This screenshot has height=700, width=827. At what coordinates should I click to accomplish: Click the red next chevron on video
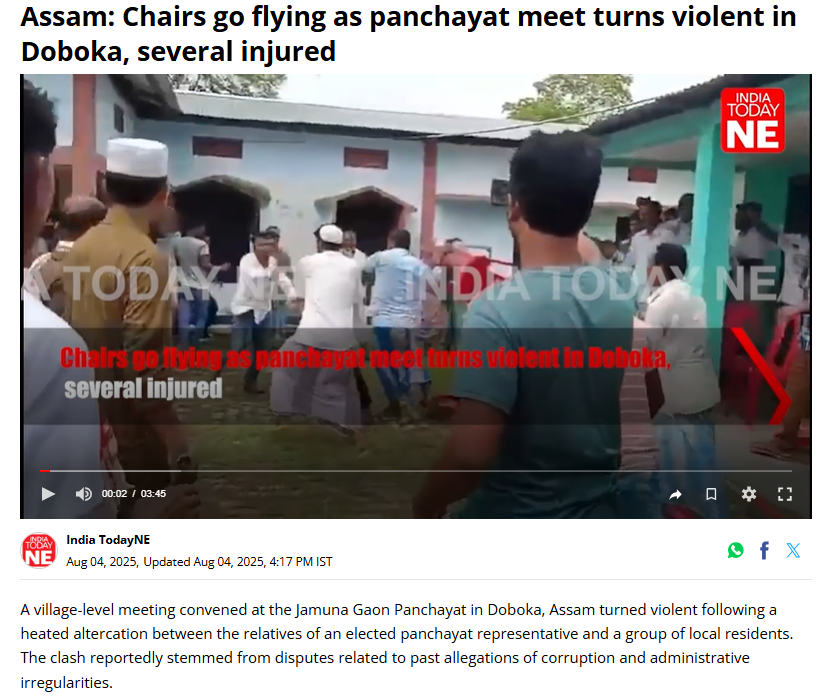coord(762,376)
